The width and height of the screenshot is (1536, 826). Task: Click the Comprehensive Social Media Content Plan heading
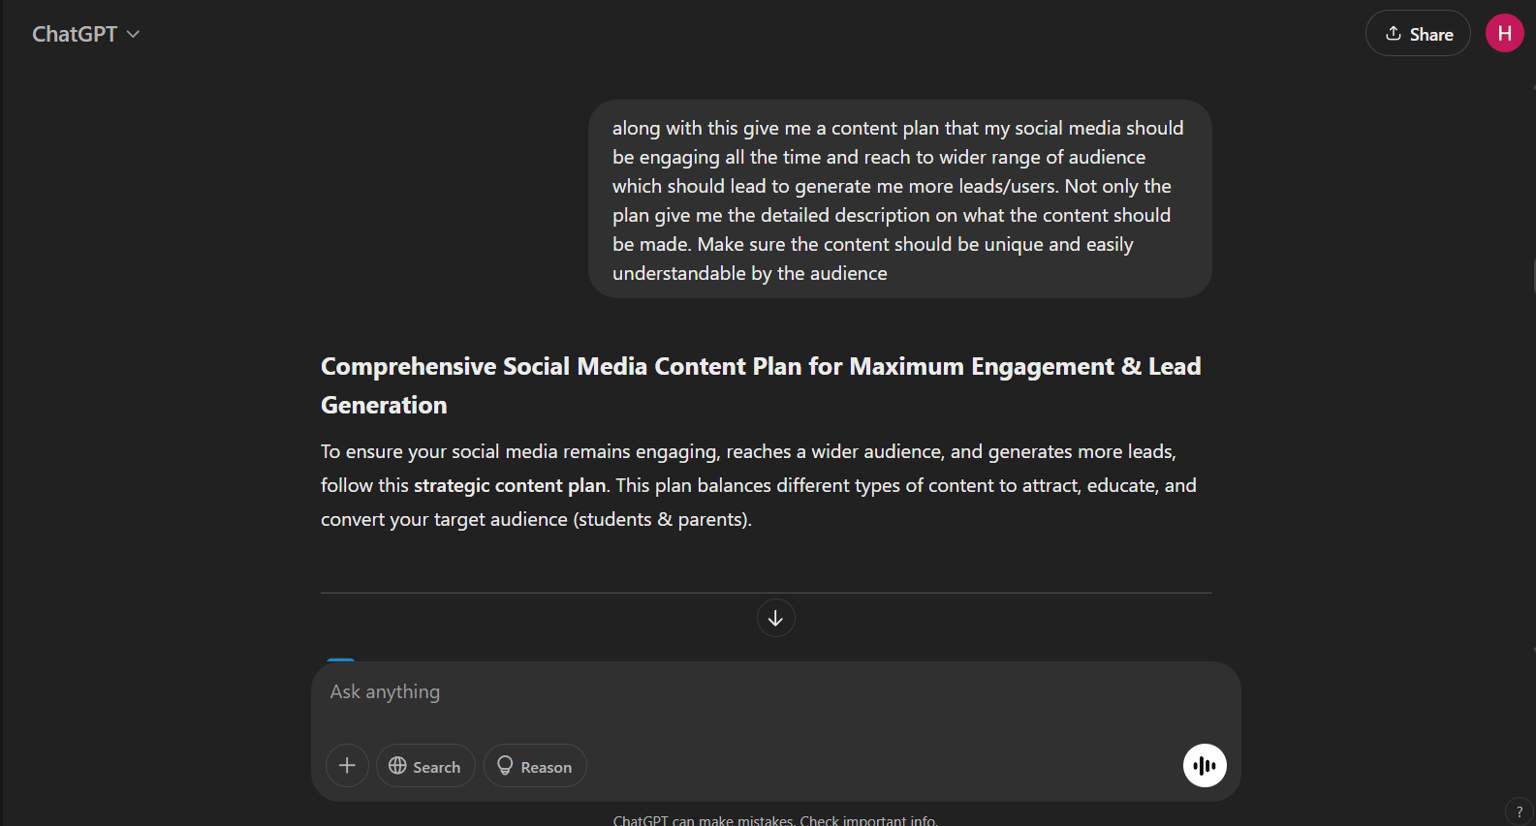tap(761, 385)
